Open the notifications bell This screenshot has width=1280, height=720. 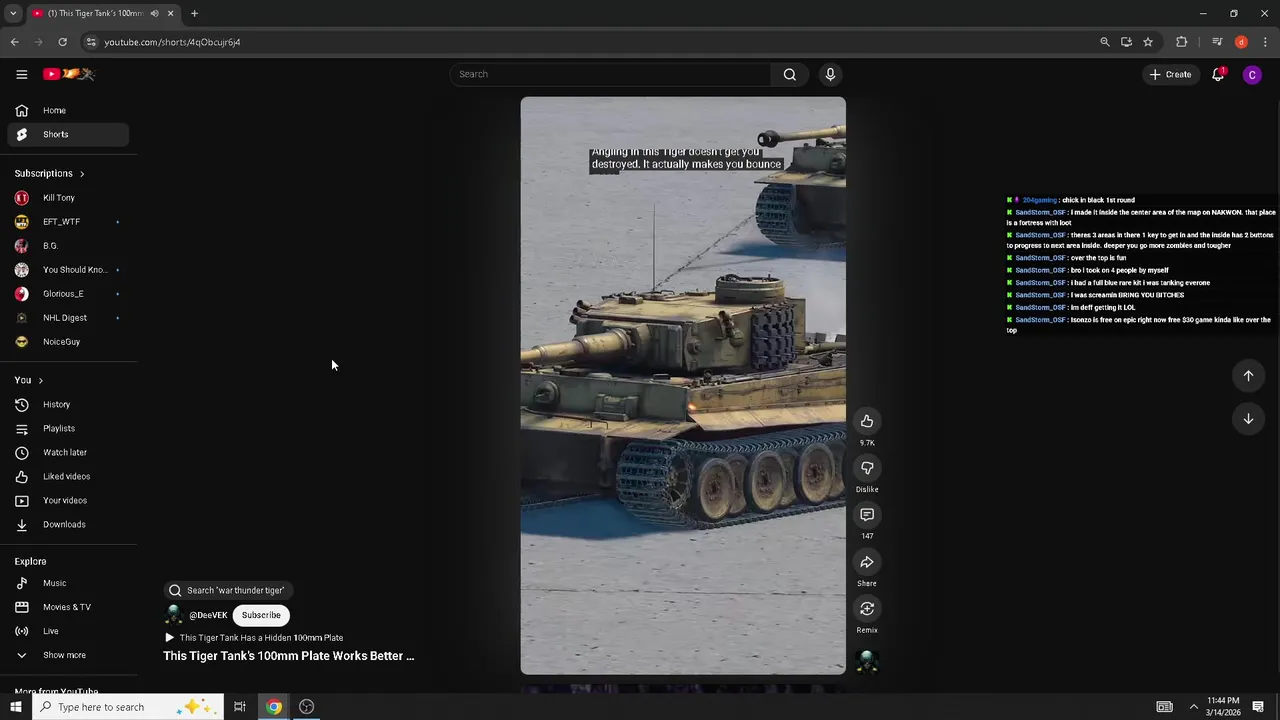click(x=1218, y=74)
